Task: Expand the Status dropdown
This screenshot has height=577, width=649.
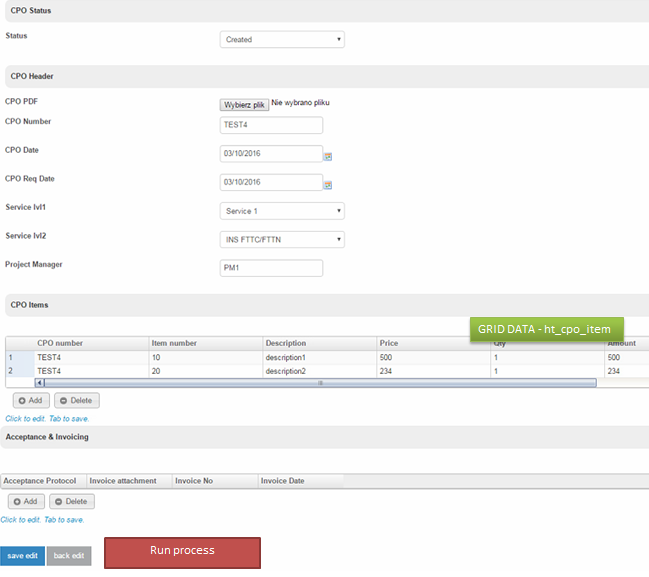Action: 282,40
